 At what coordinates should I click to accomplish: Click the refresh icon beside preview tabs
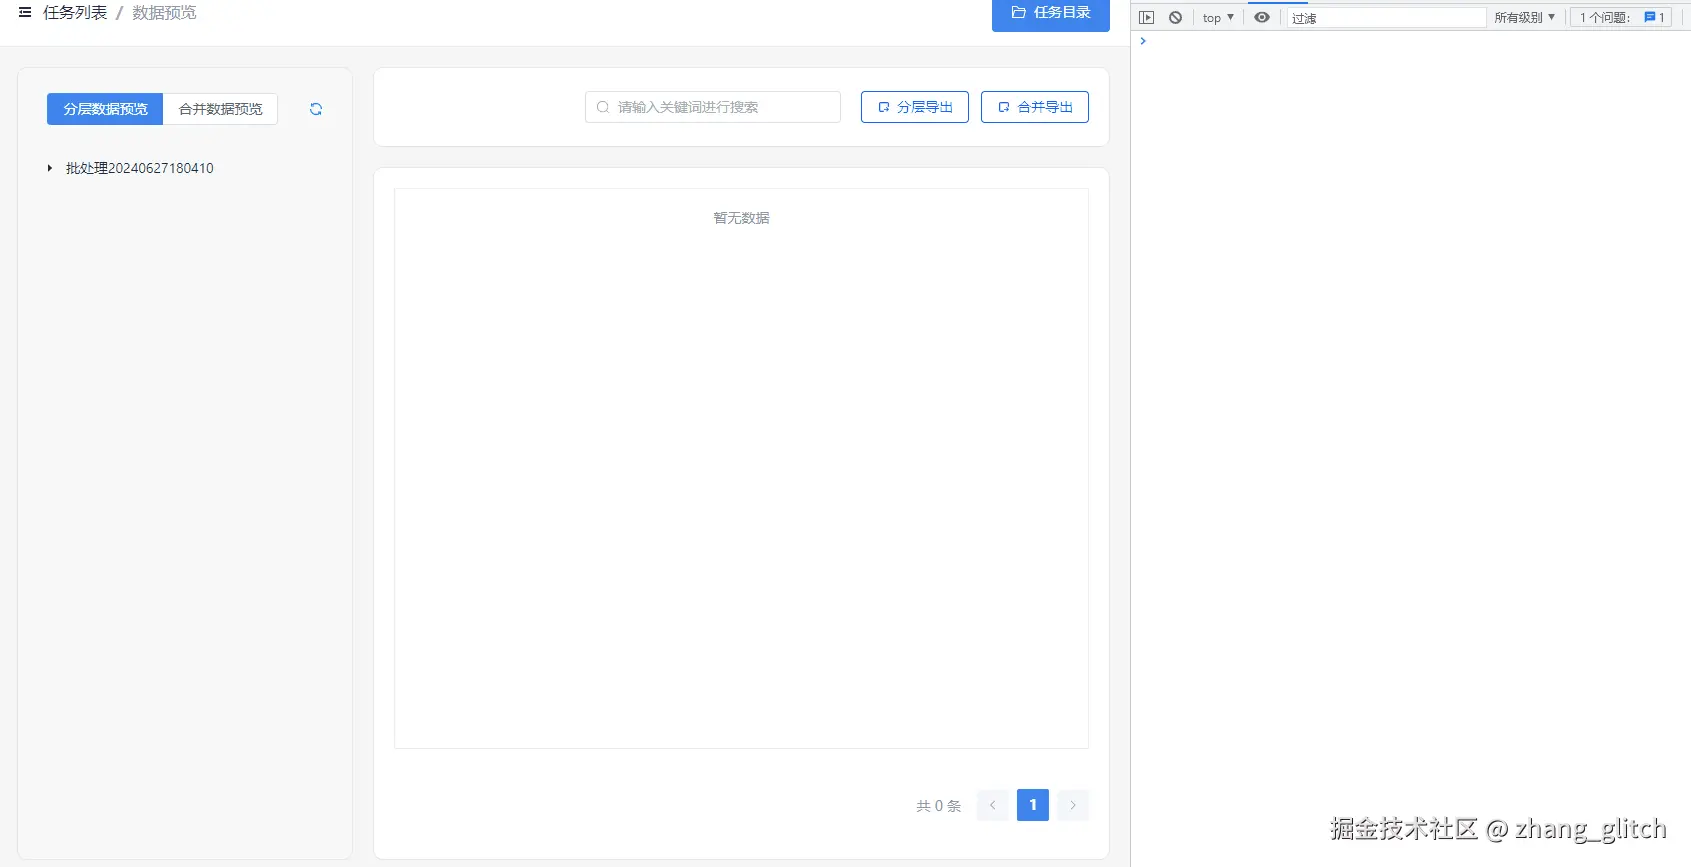click(x=316, y=109)
